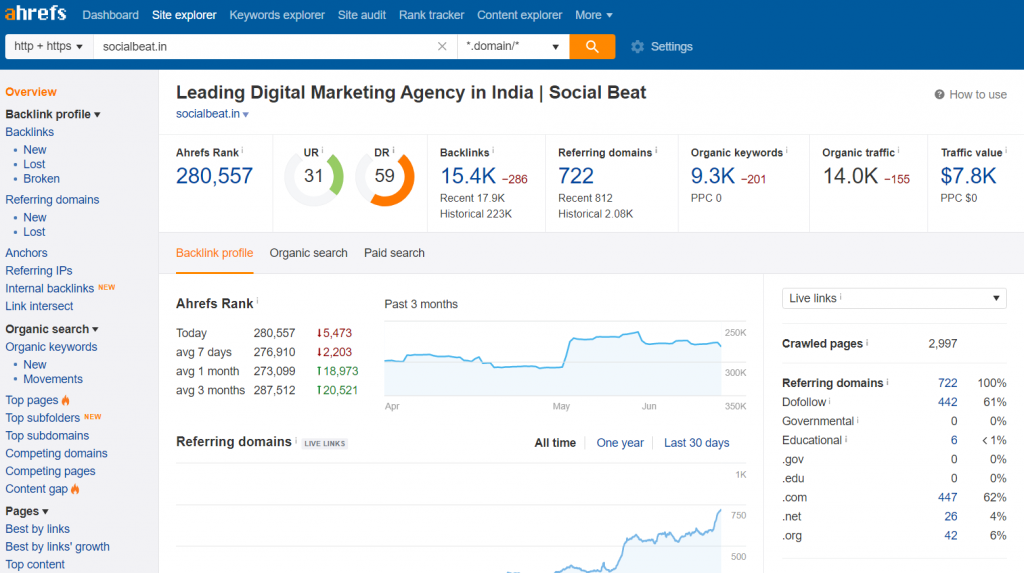Open Internal backlinks in the sidebar
Image resolution: width=1024 pixels, height=573 pixels.
tap(50, 288)
